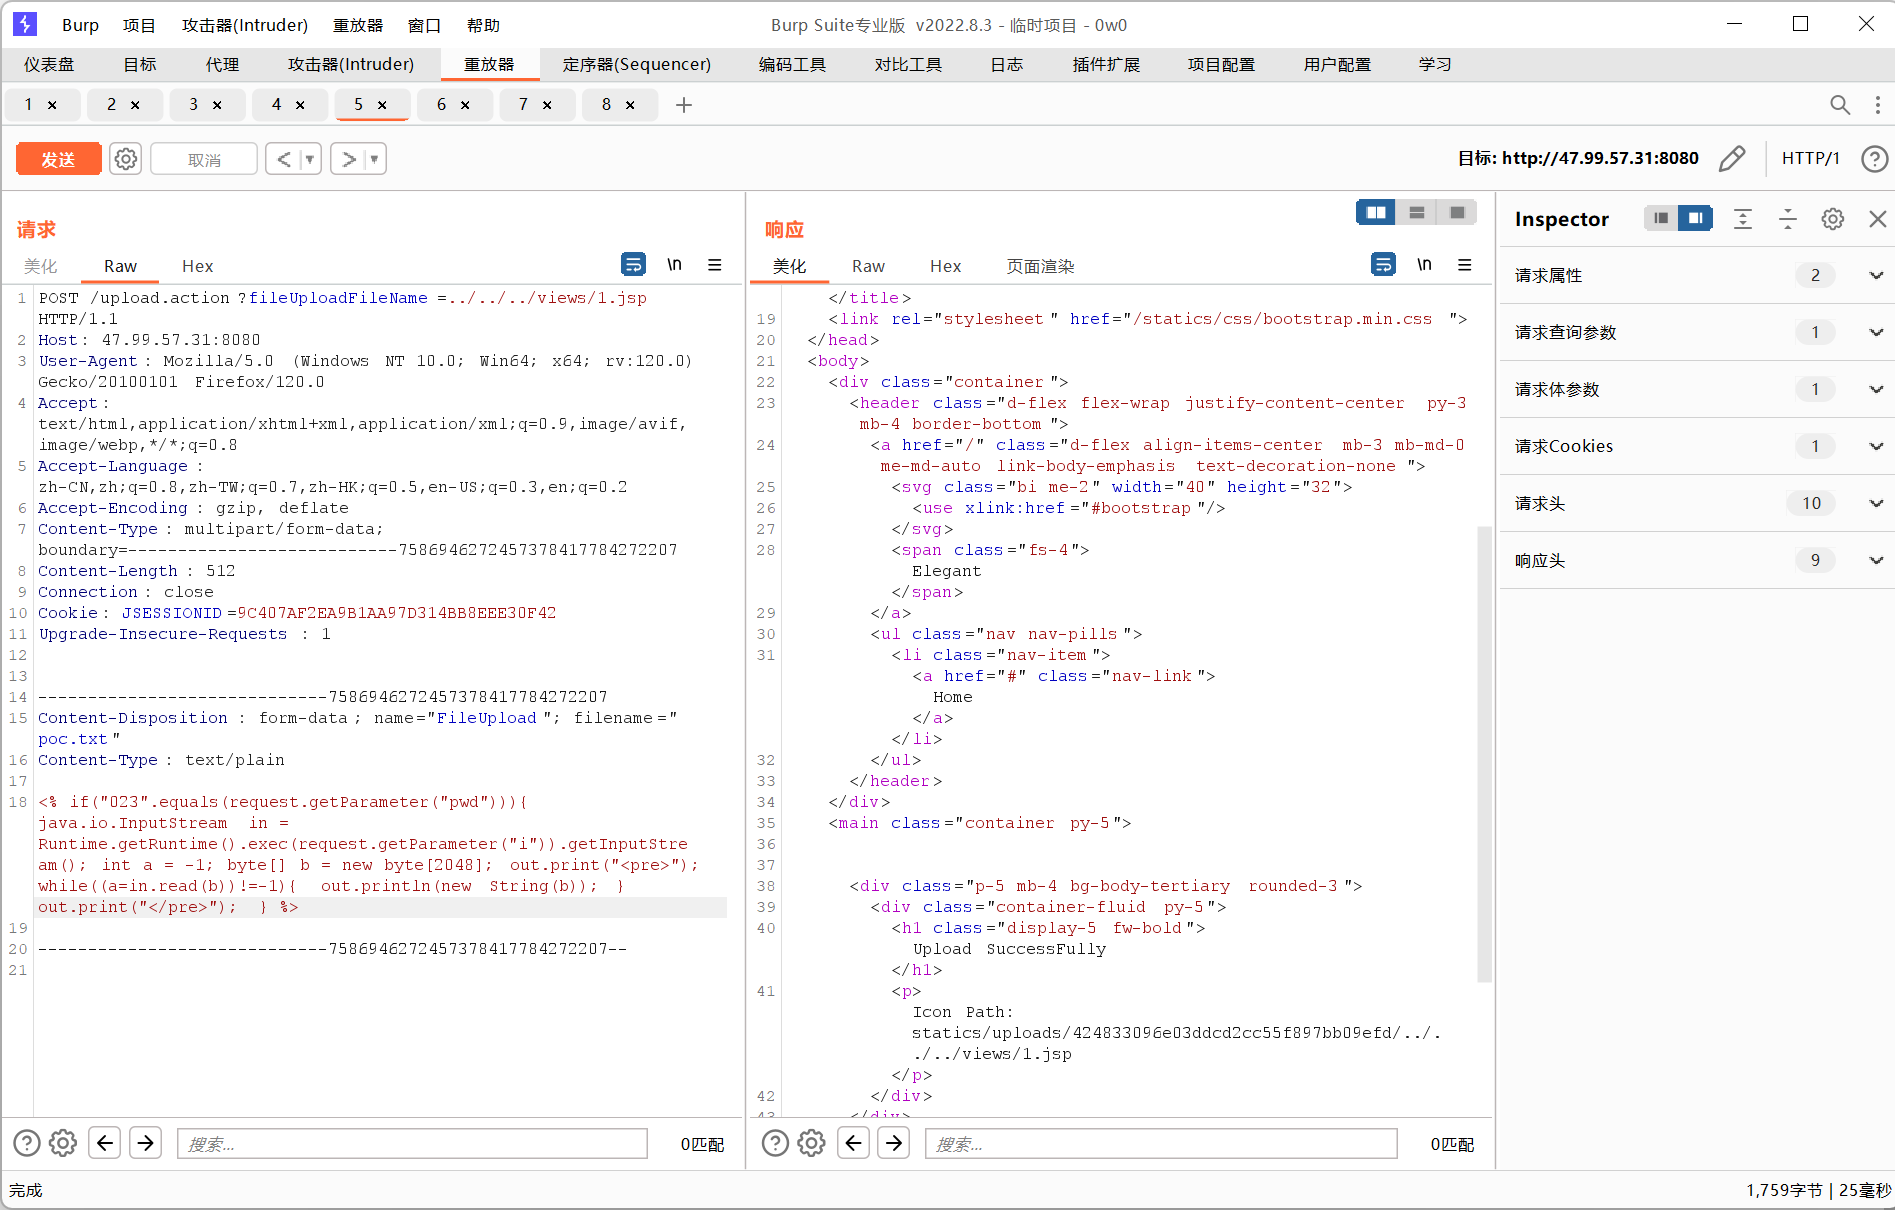Edit target using the pencil icon
1895x1210 pixels.
click(x=1732, y=158)
